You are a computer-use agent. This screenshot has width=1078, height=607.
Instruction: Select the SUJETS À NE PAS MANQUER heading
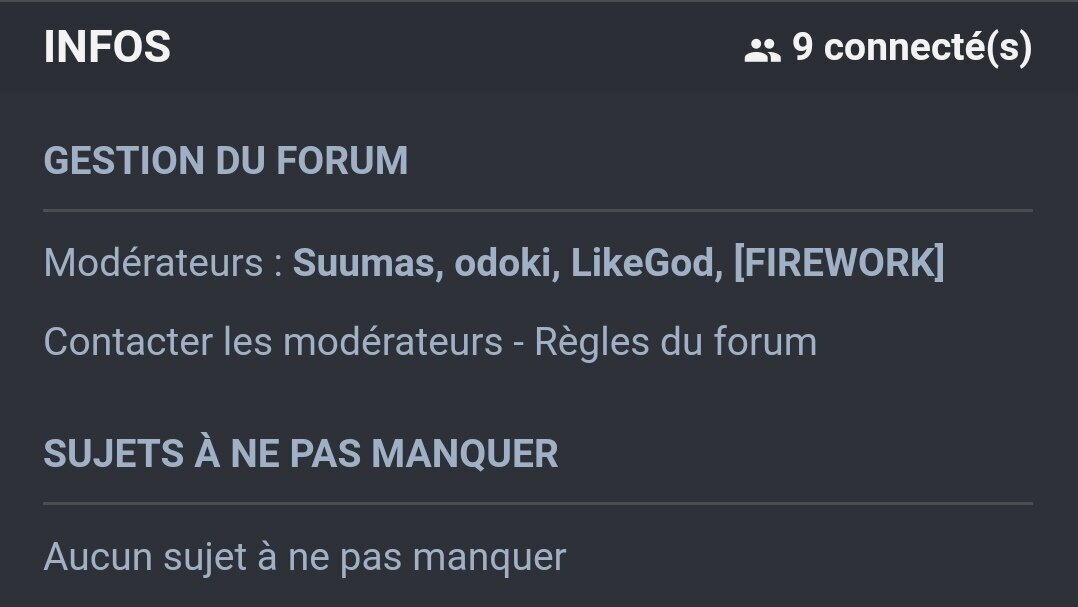pos(300,453)
